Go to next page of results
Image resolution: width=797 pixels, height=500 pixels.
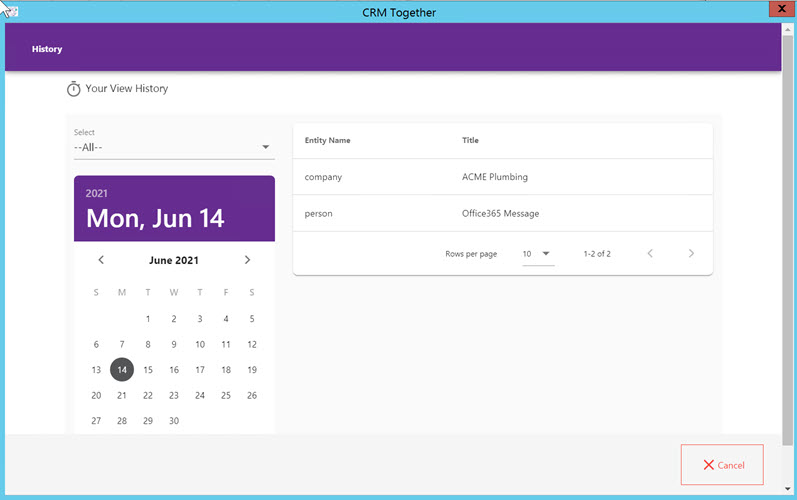coord(691,253)
